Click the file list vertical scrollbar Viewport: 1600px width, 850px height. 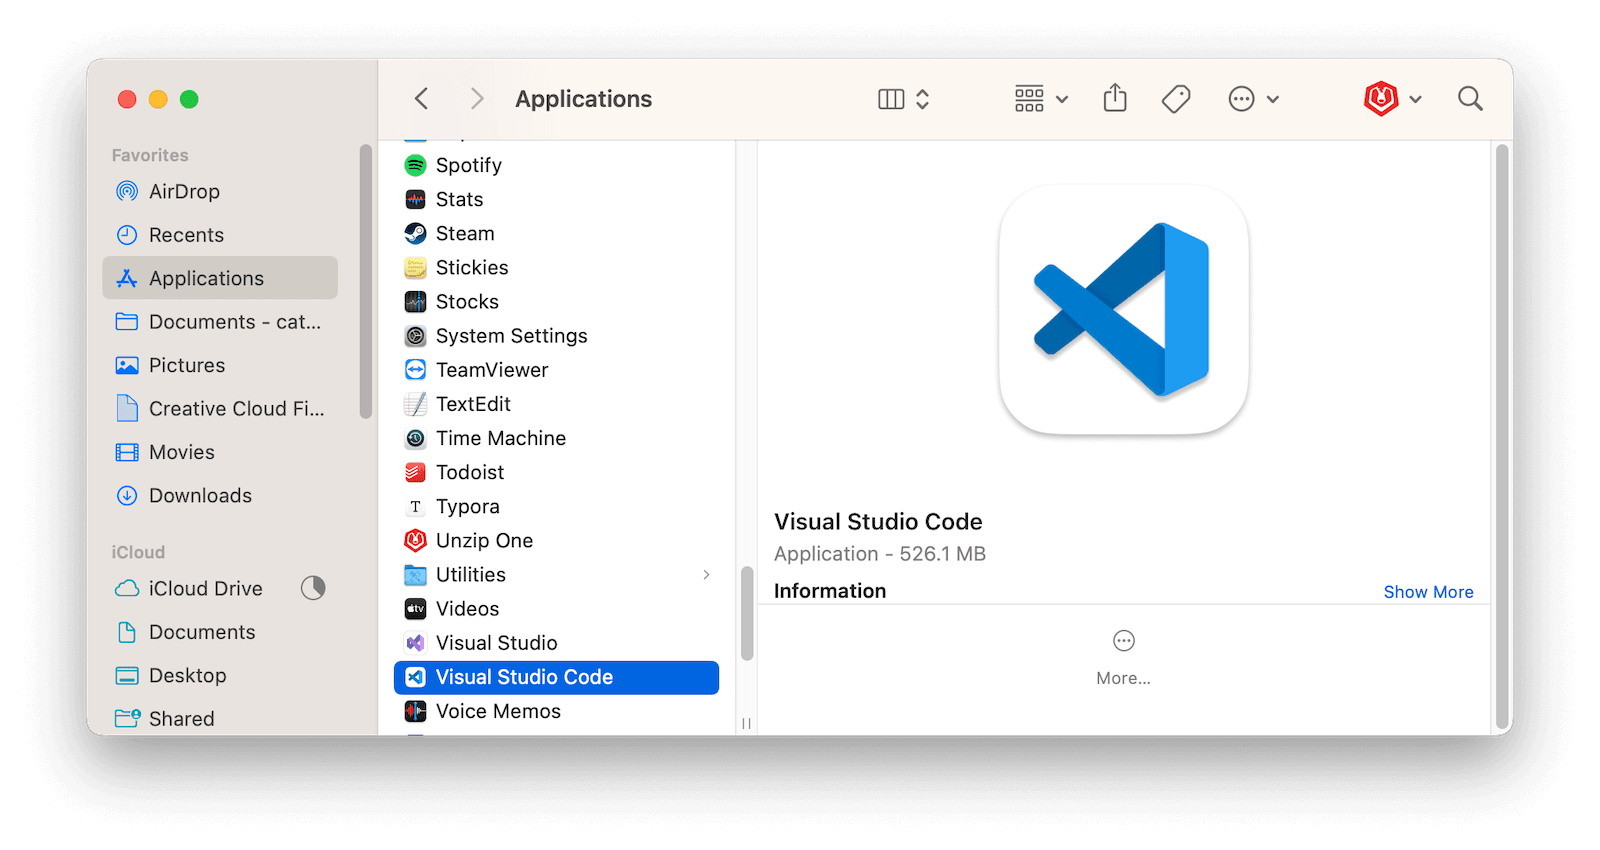point(746,613)
